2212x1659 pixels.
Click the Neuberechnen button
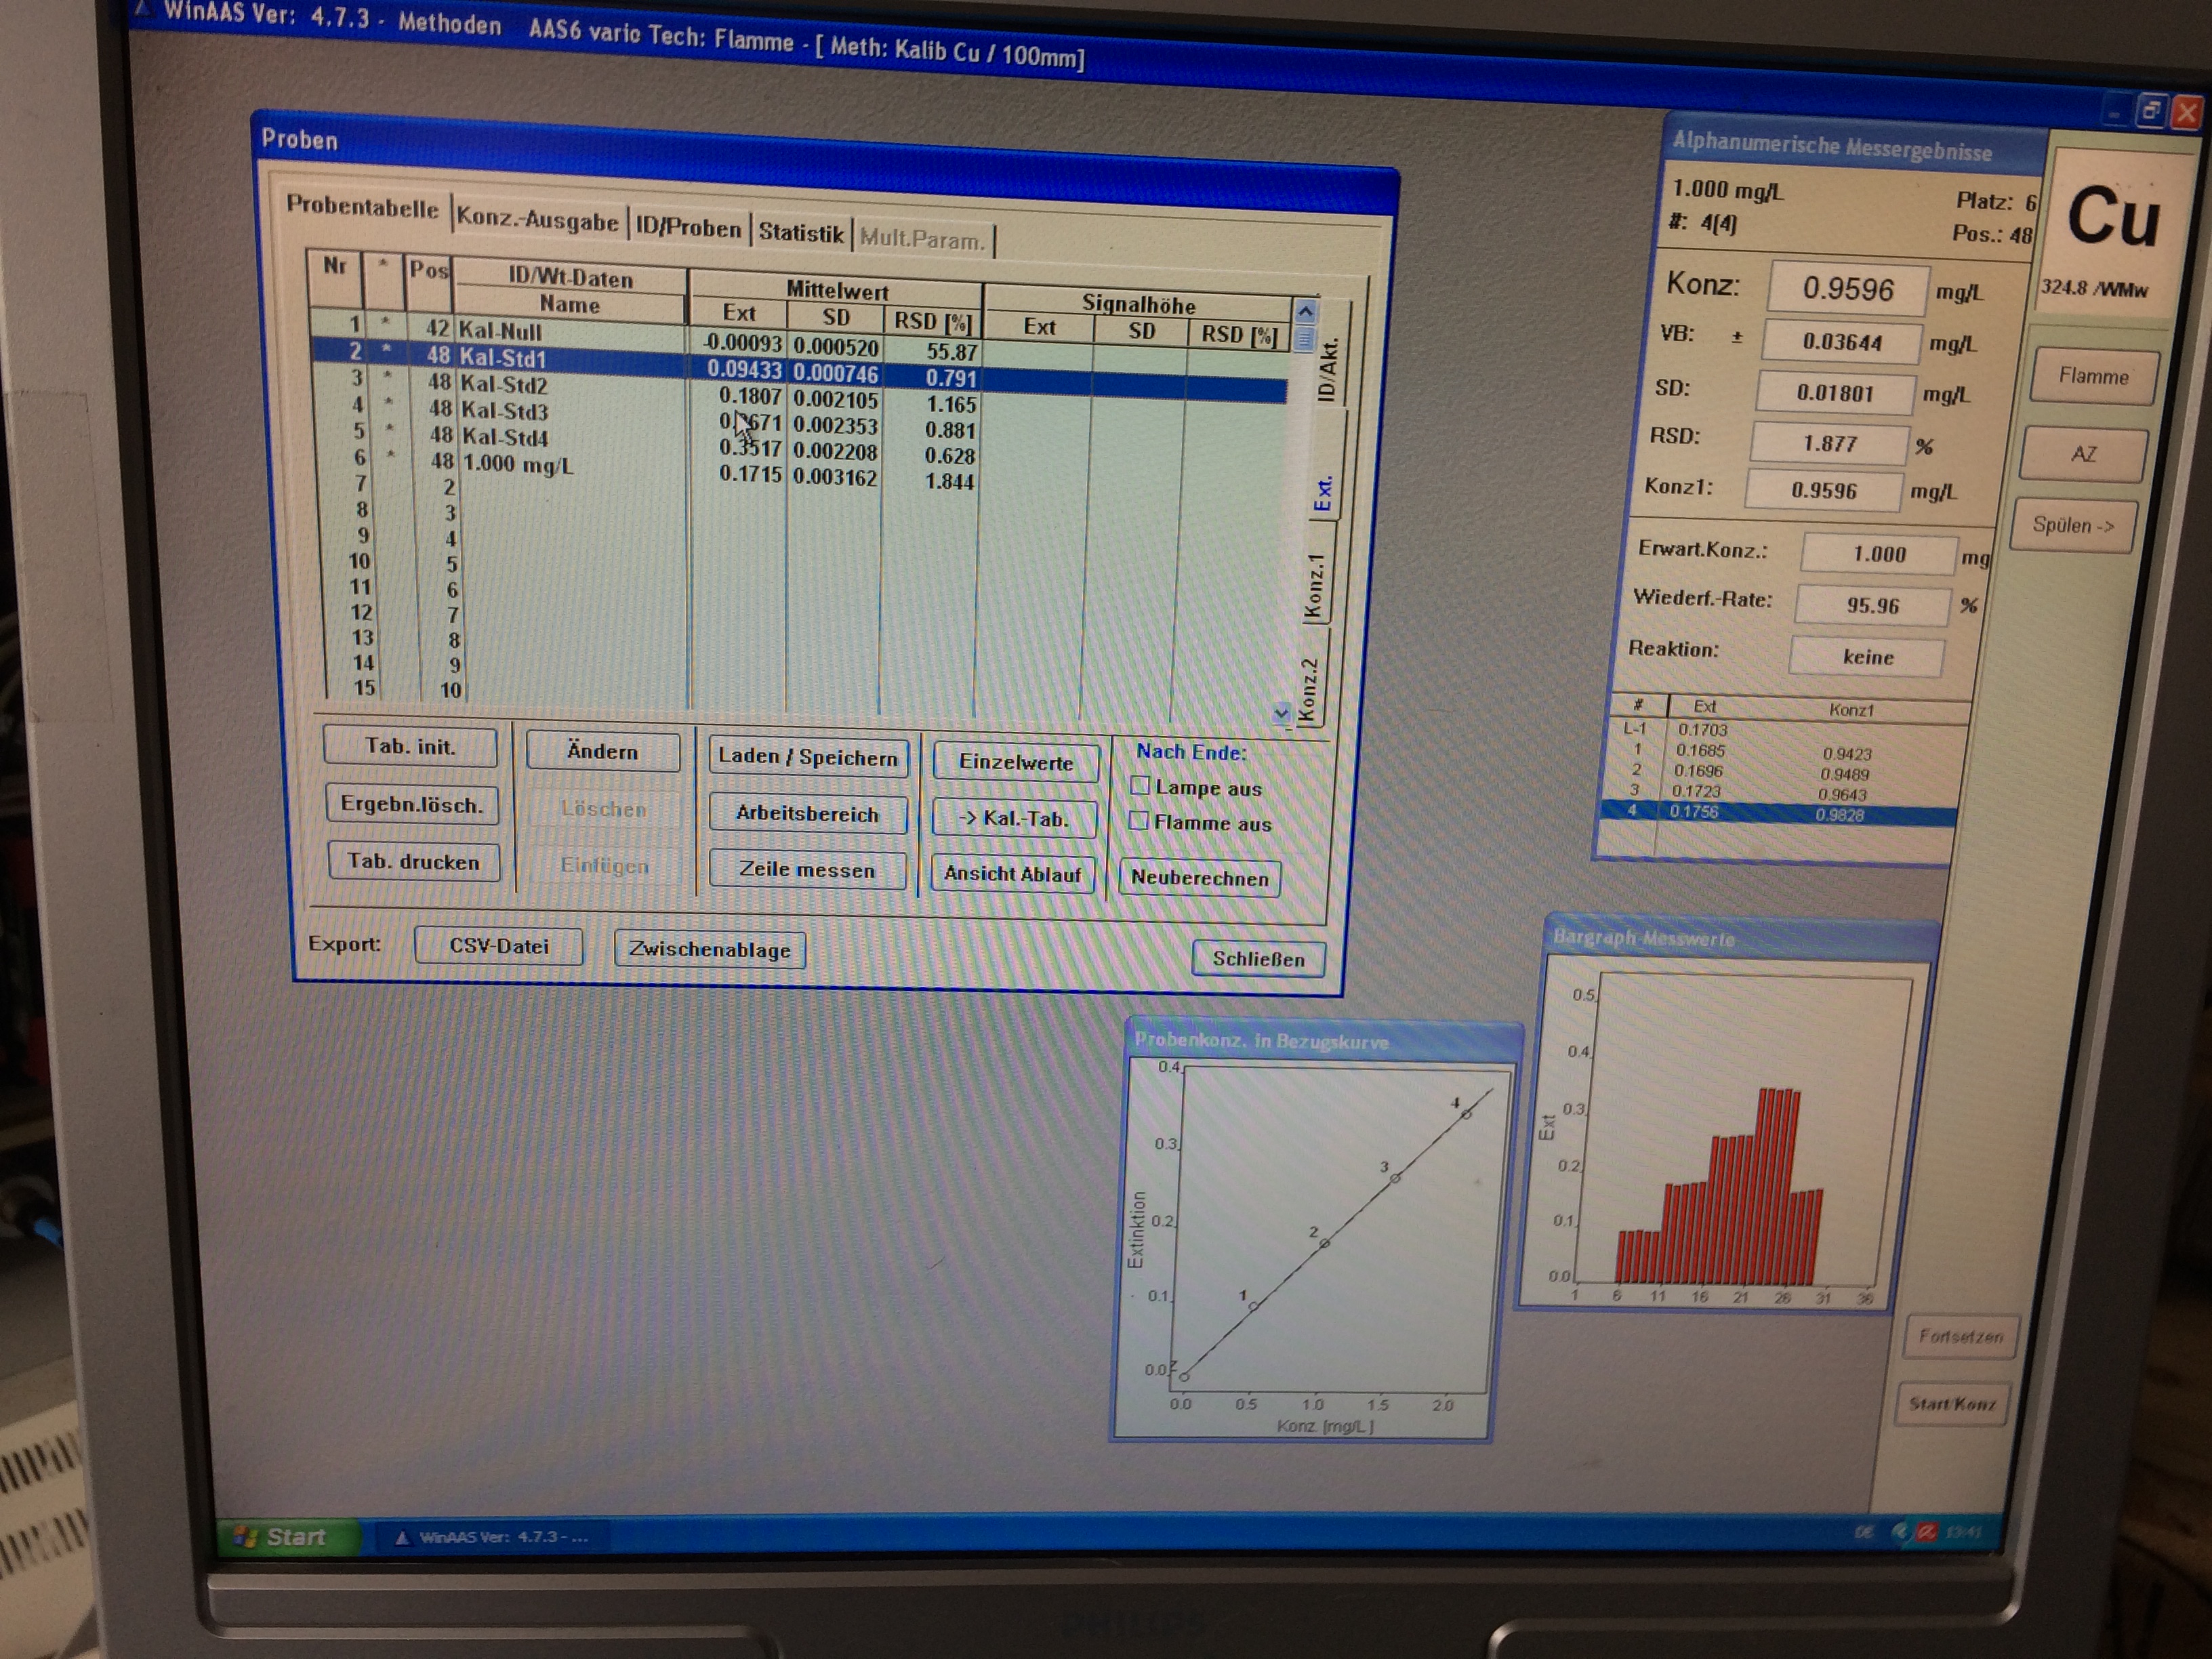pyautogui.click(x=1199, y=878)
